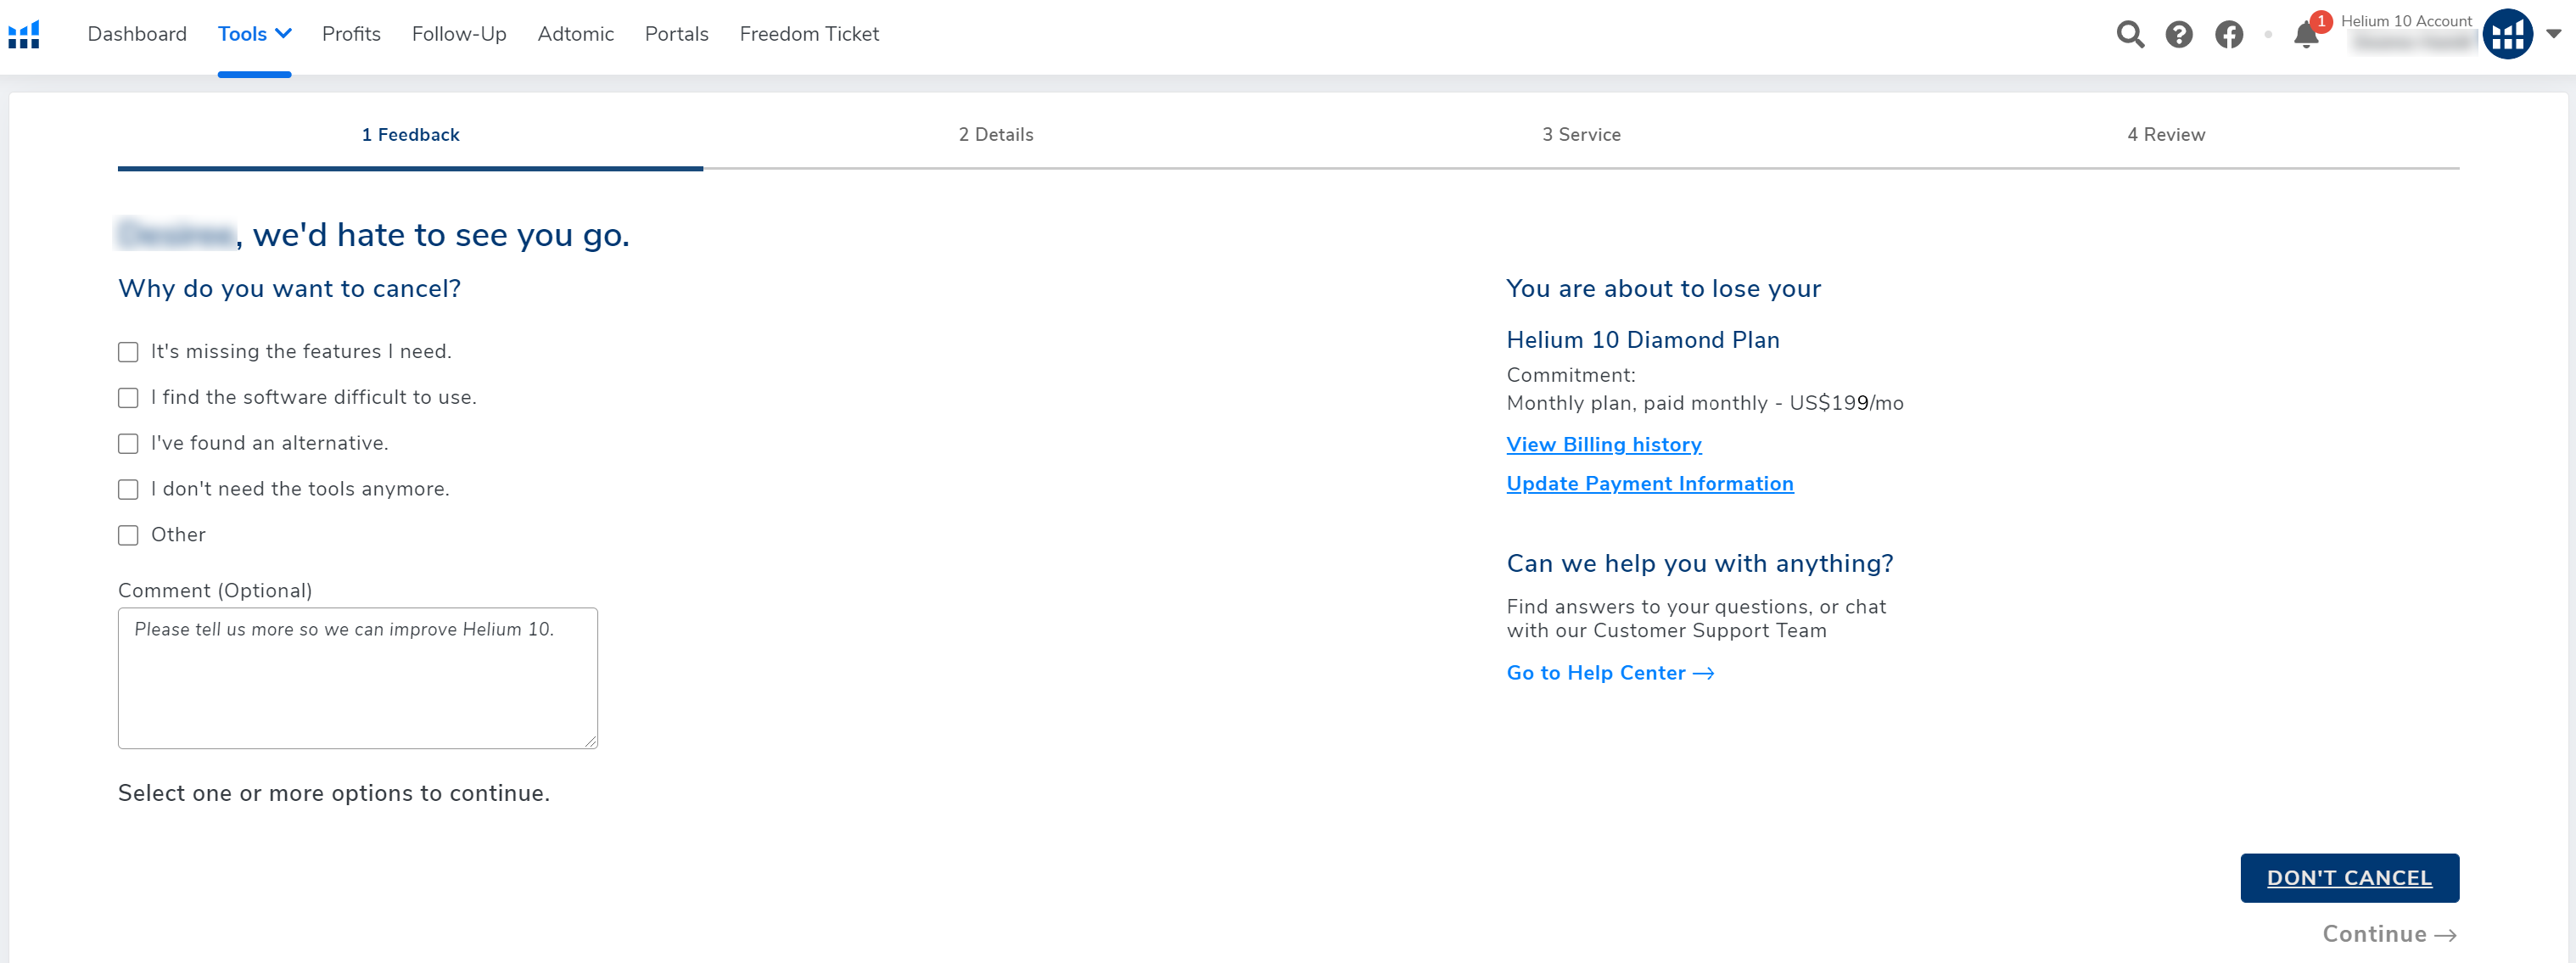Select the 2 Details step tab

pos(996,134)
